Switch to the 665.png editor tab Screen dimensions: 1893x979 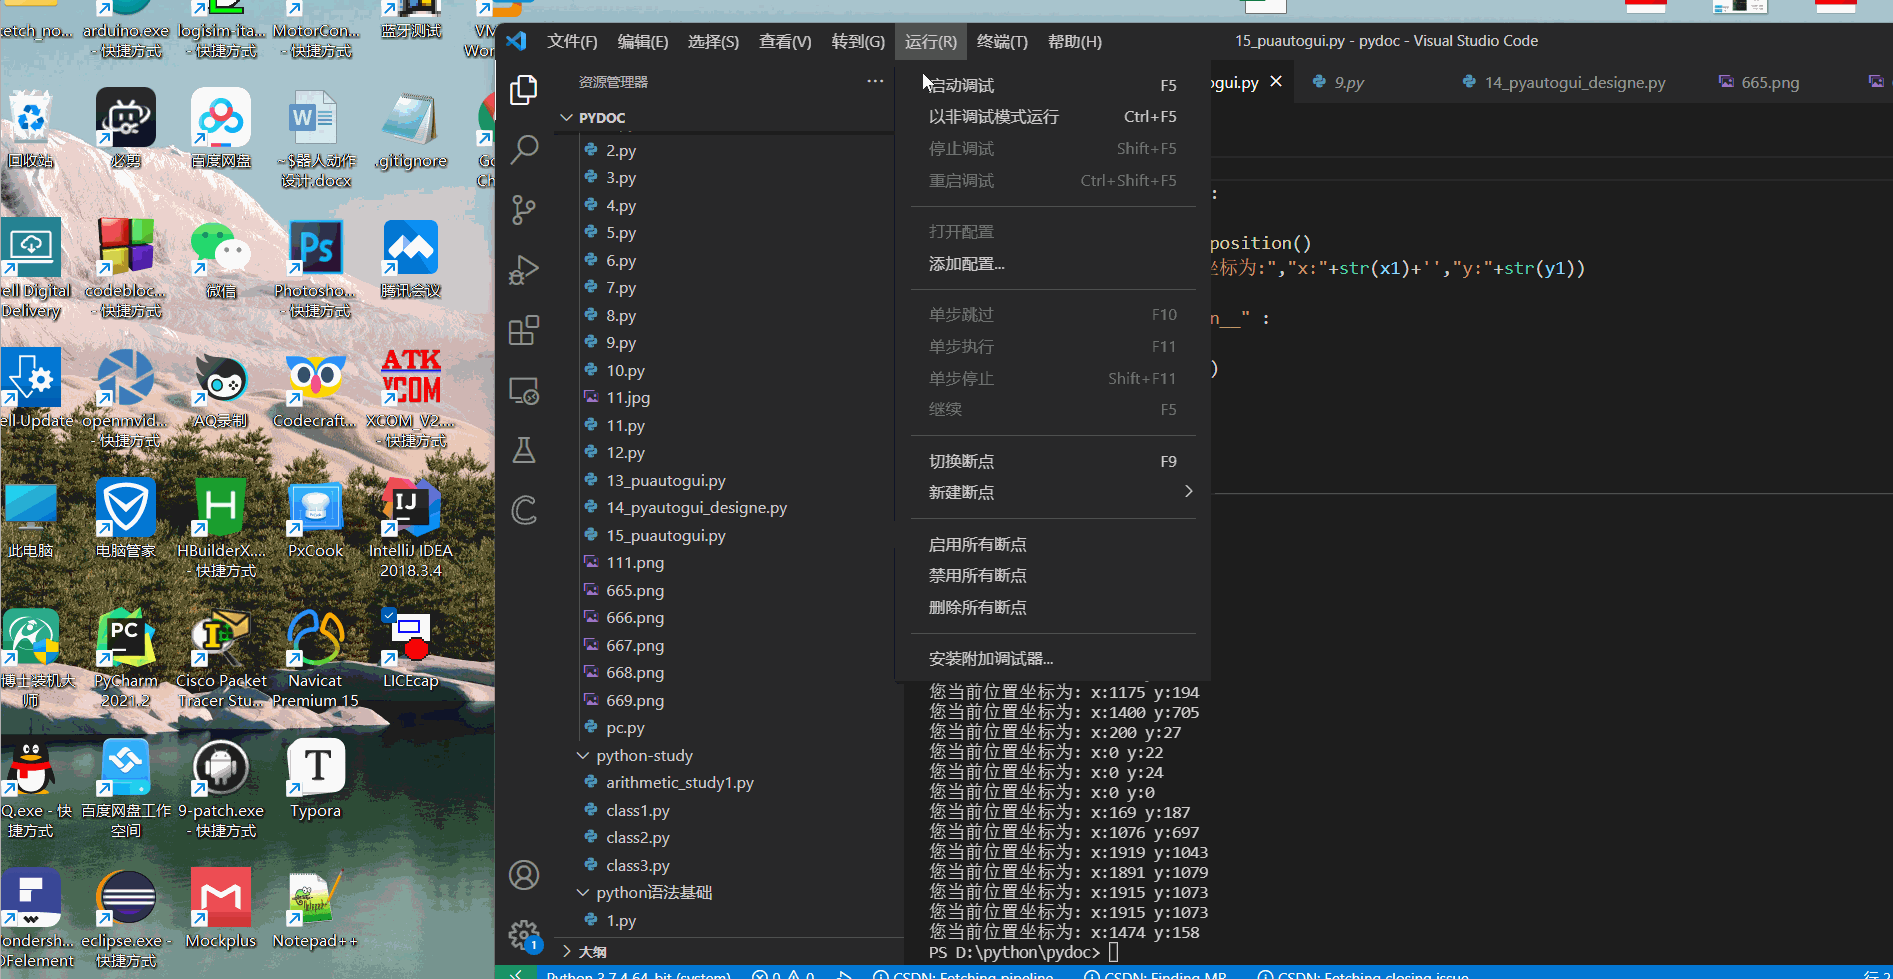(1769, 82)
